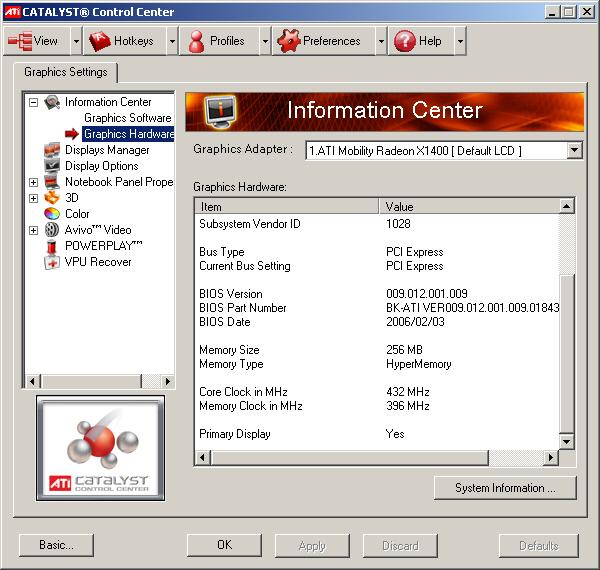Click the Preferences gear icon

[x=289, y=41]
